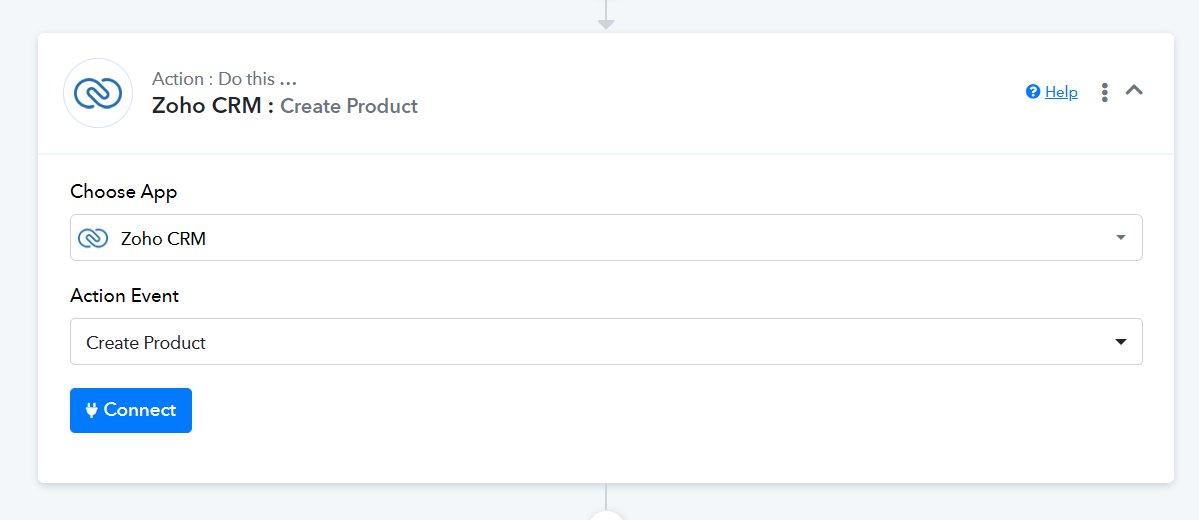Click the Action Event label

coord(124,295)
